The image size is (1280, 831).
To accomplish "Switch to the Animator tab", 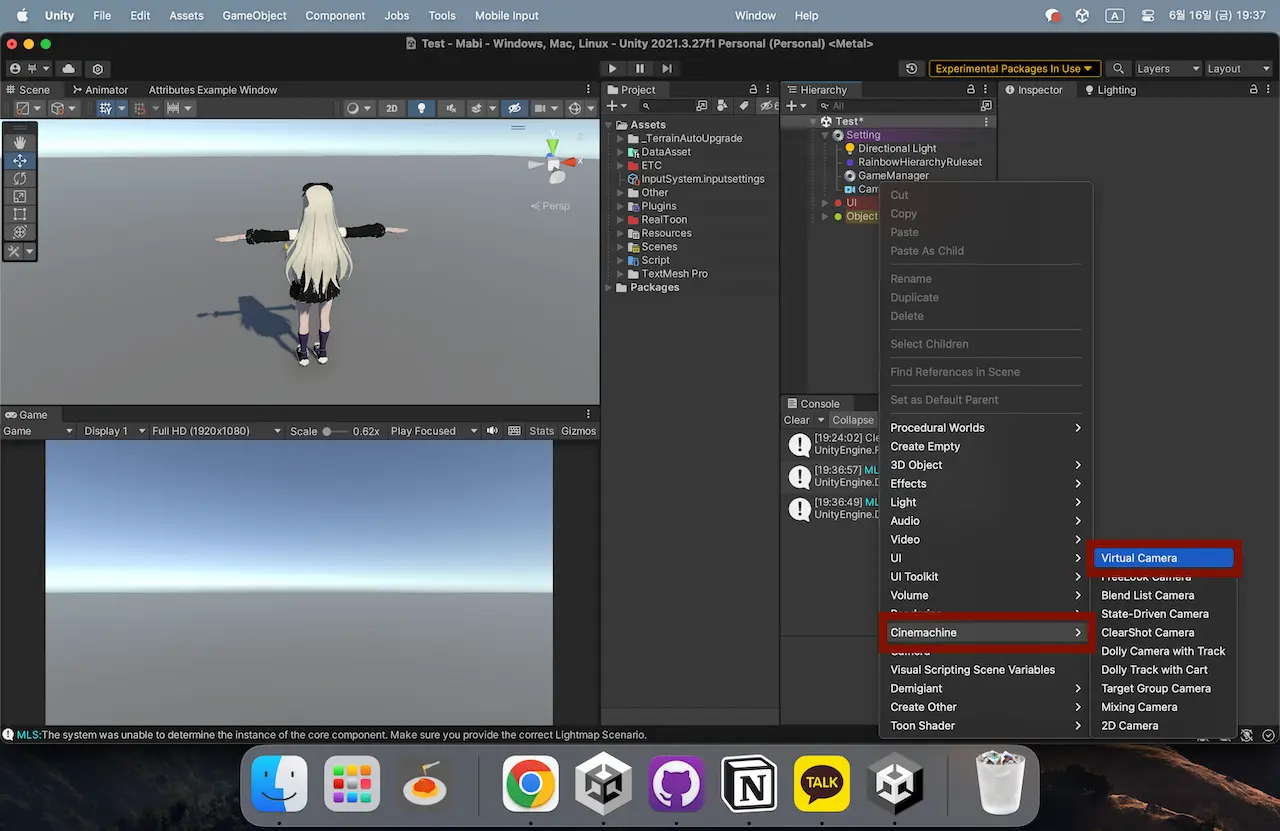I will (100, 90).
